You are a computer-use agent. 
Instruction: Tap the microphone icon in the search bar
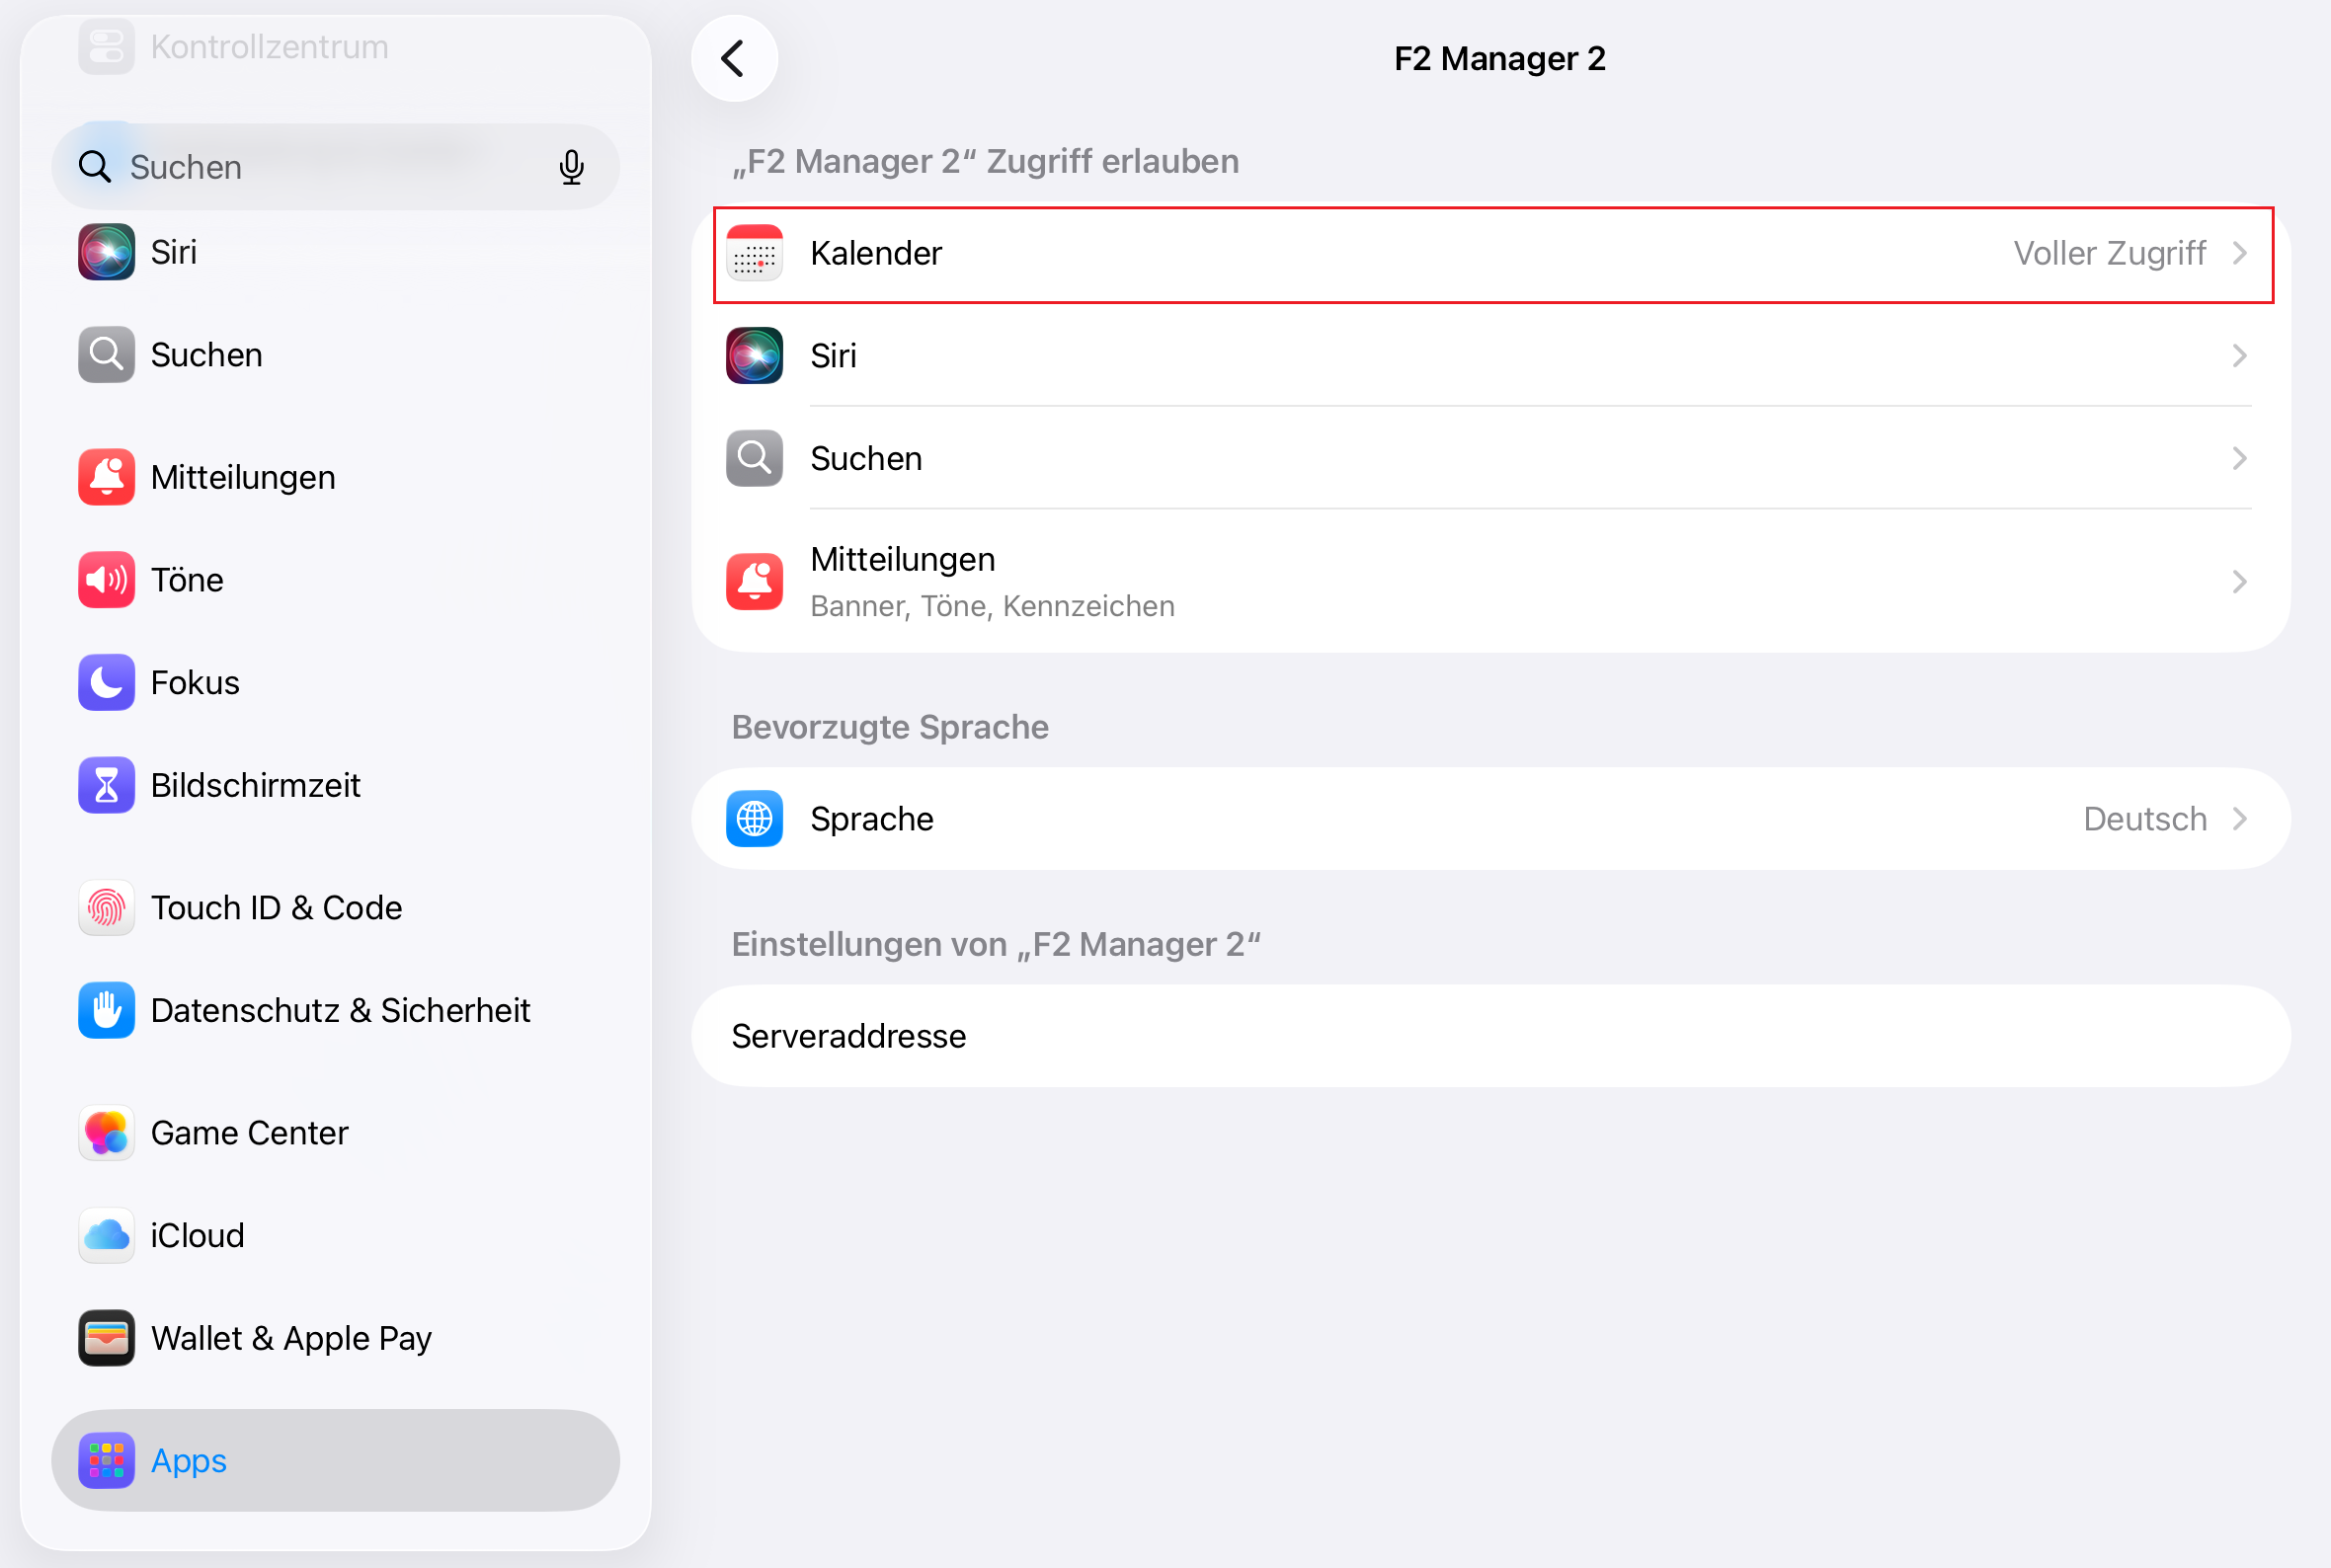point(571,167)
